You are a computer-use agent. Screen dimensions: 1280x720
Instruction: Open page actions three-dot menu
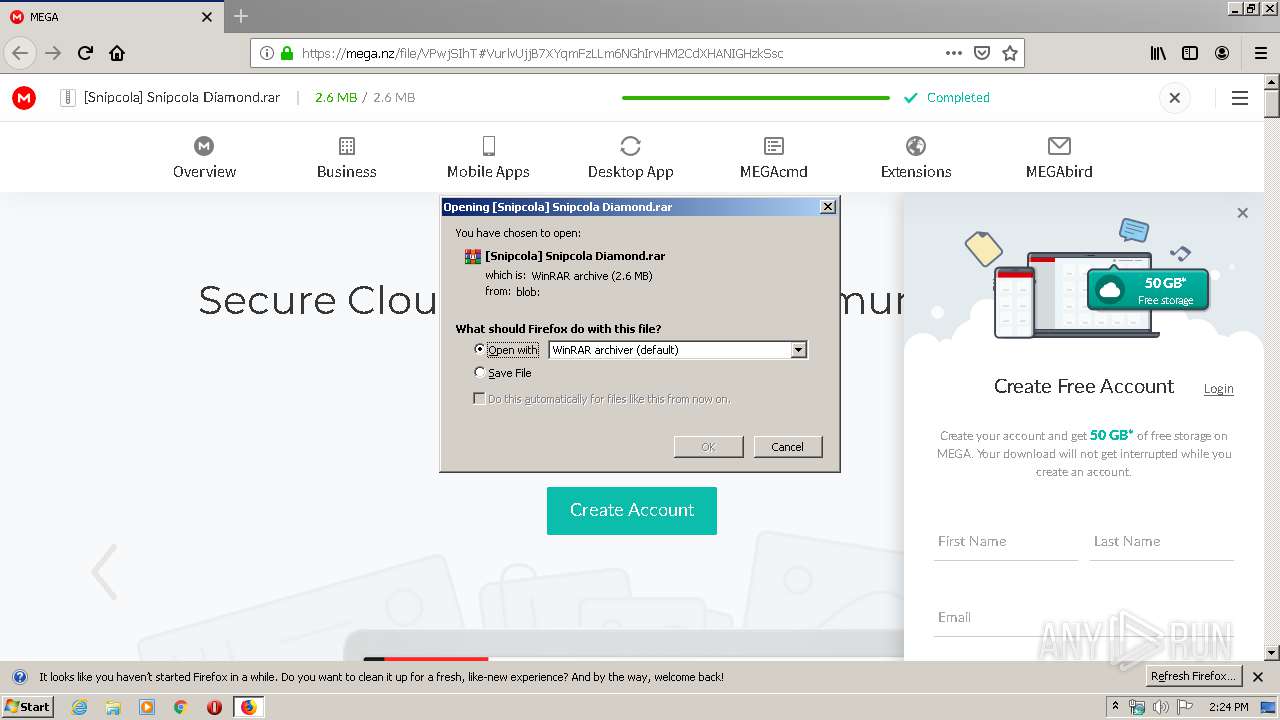tap(954, 53)
